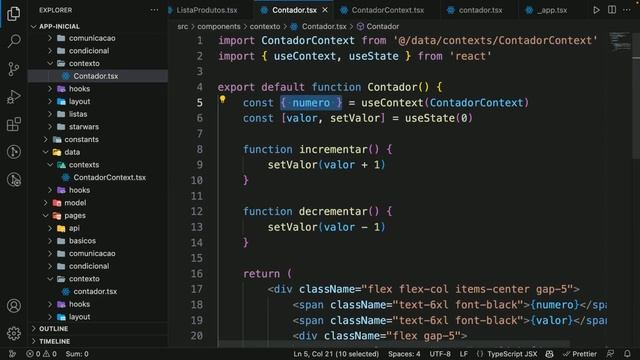Expand the OUTLINE section
The height and width of the screenshot is (360, 640).
coord(53,329)
